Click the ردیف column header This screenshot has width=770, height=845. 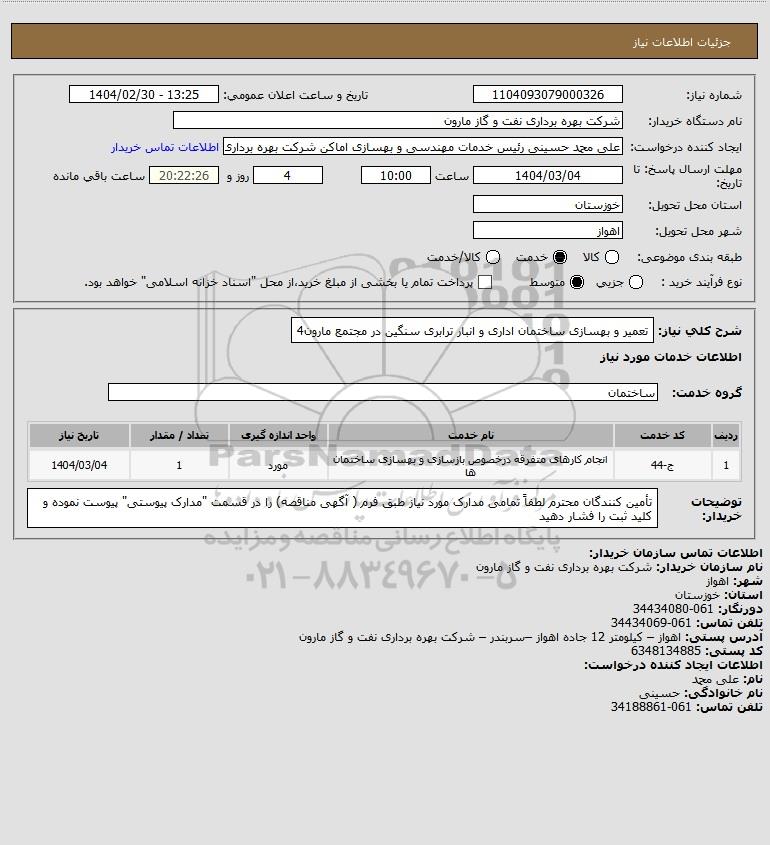click(726, 435)
